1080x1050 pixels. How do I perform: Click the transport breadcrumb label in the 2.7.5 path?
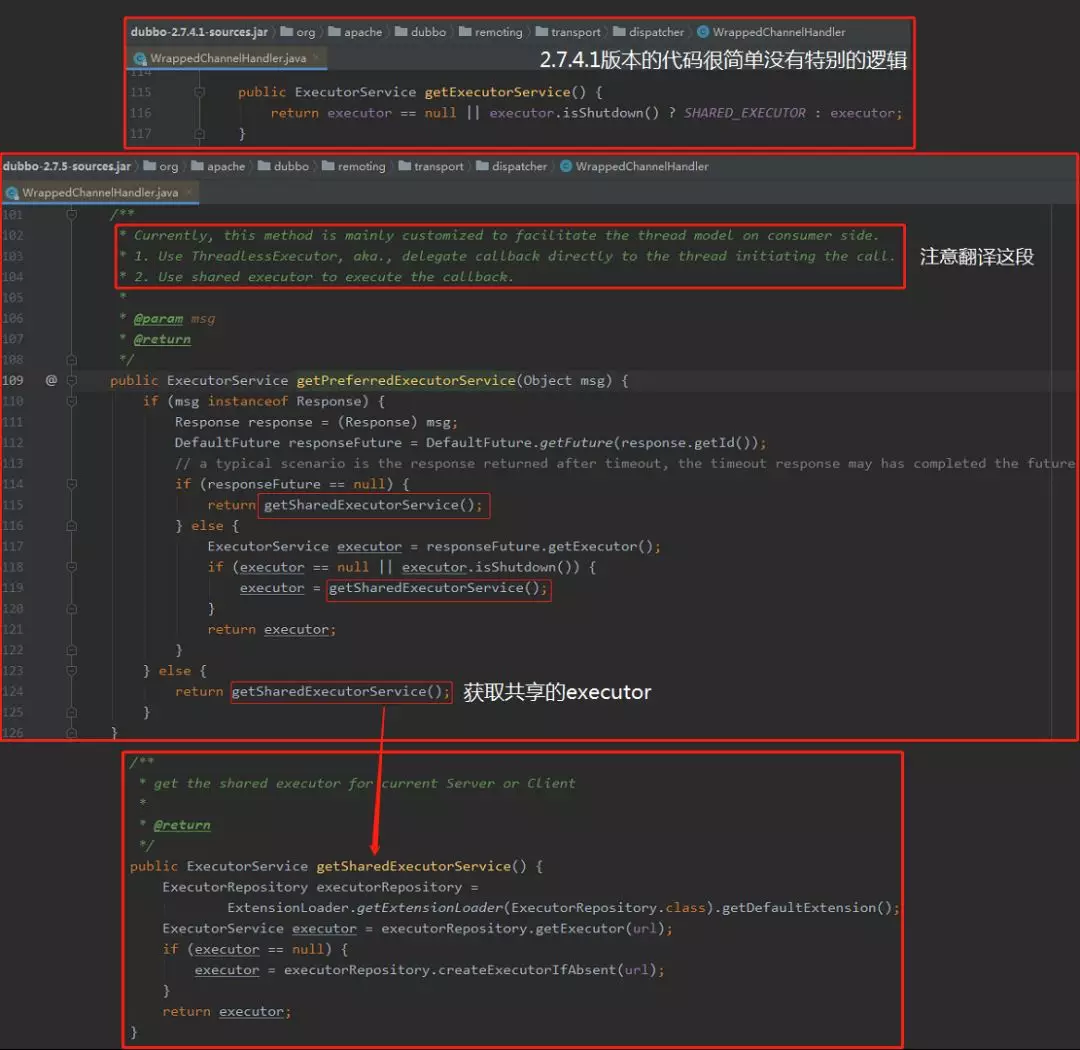439,166
